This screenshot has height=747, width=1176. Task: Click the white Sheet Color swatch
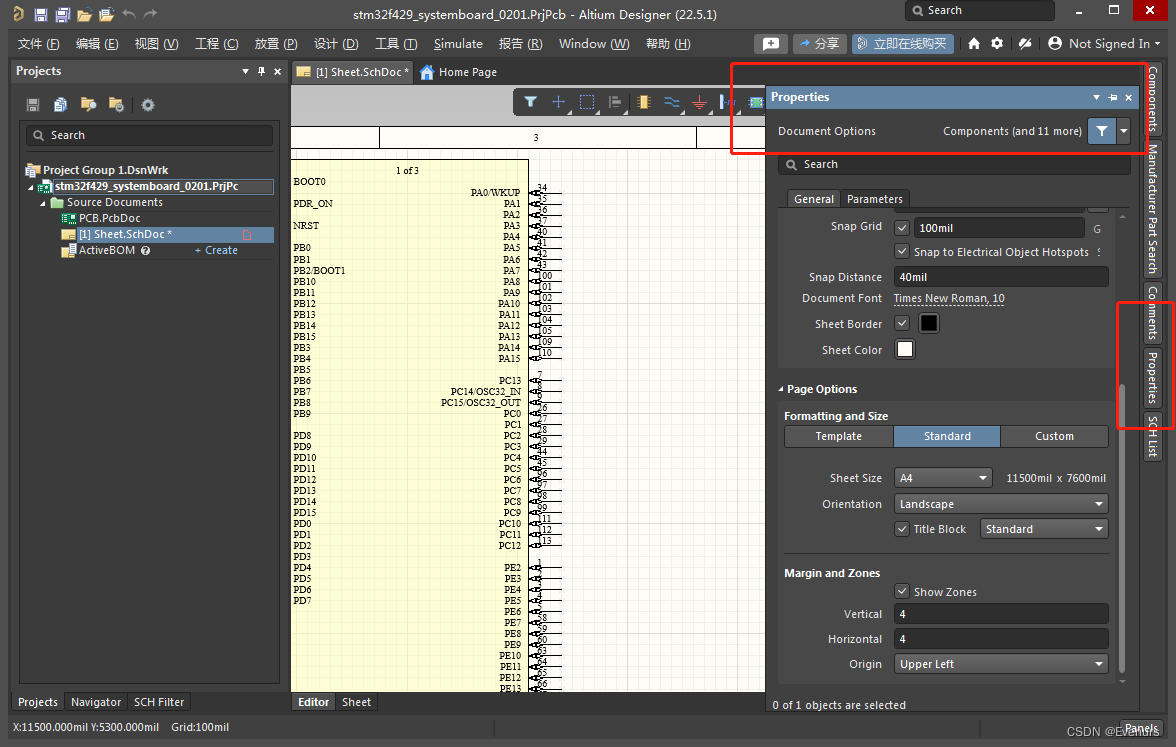905,350
